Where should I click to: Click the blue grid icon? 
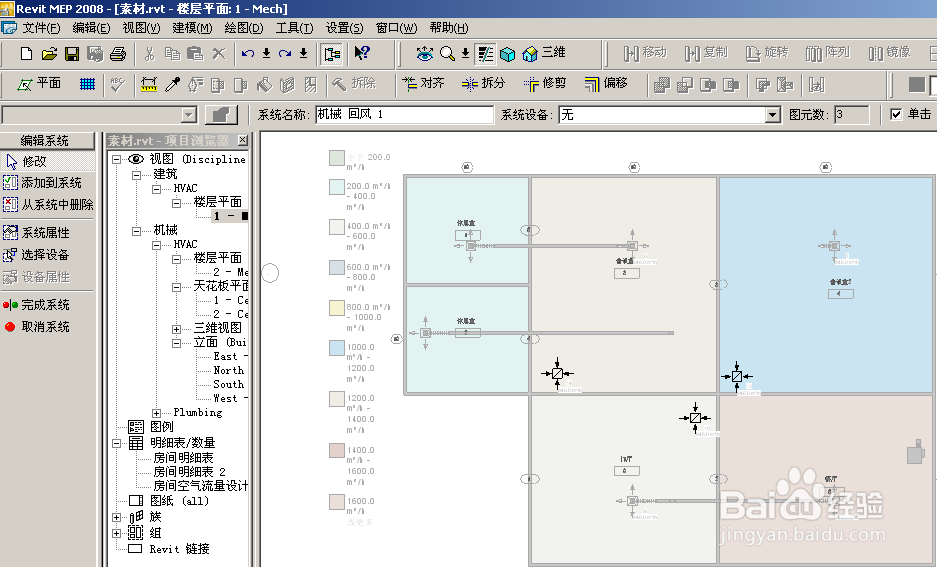coord(87,84)
